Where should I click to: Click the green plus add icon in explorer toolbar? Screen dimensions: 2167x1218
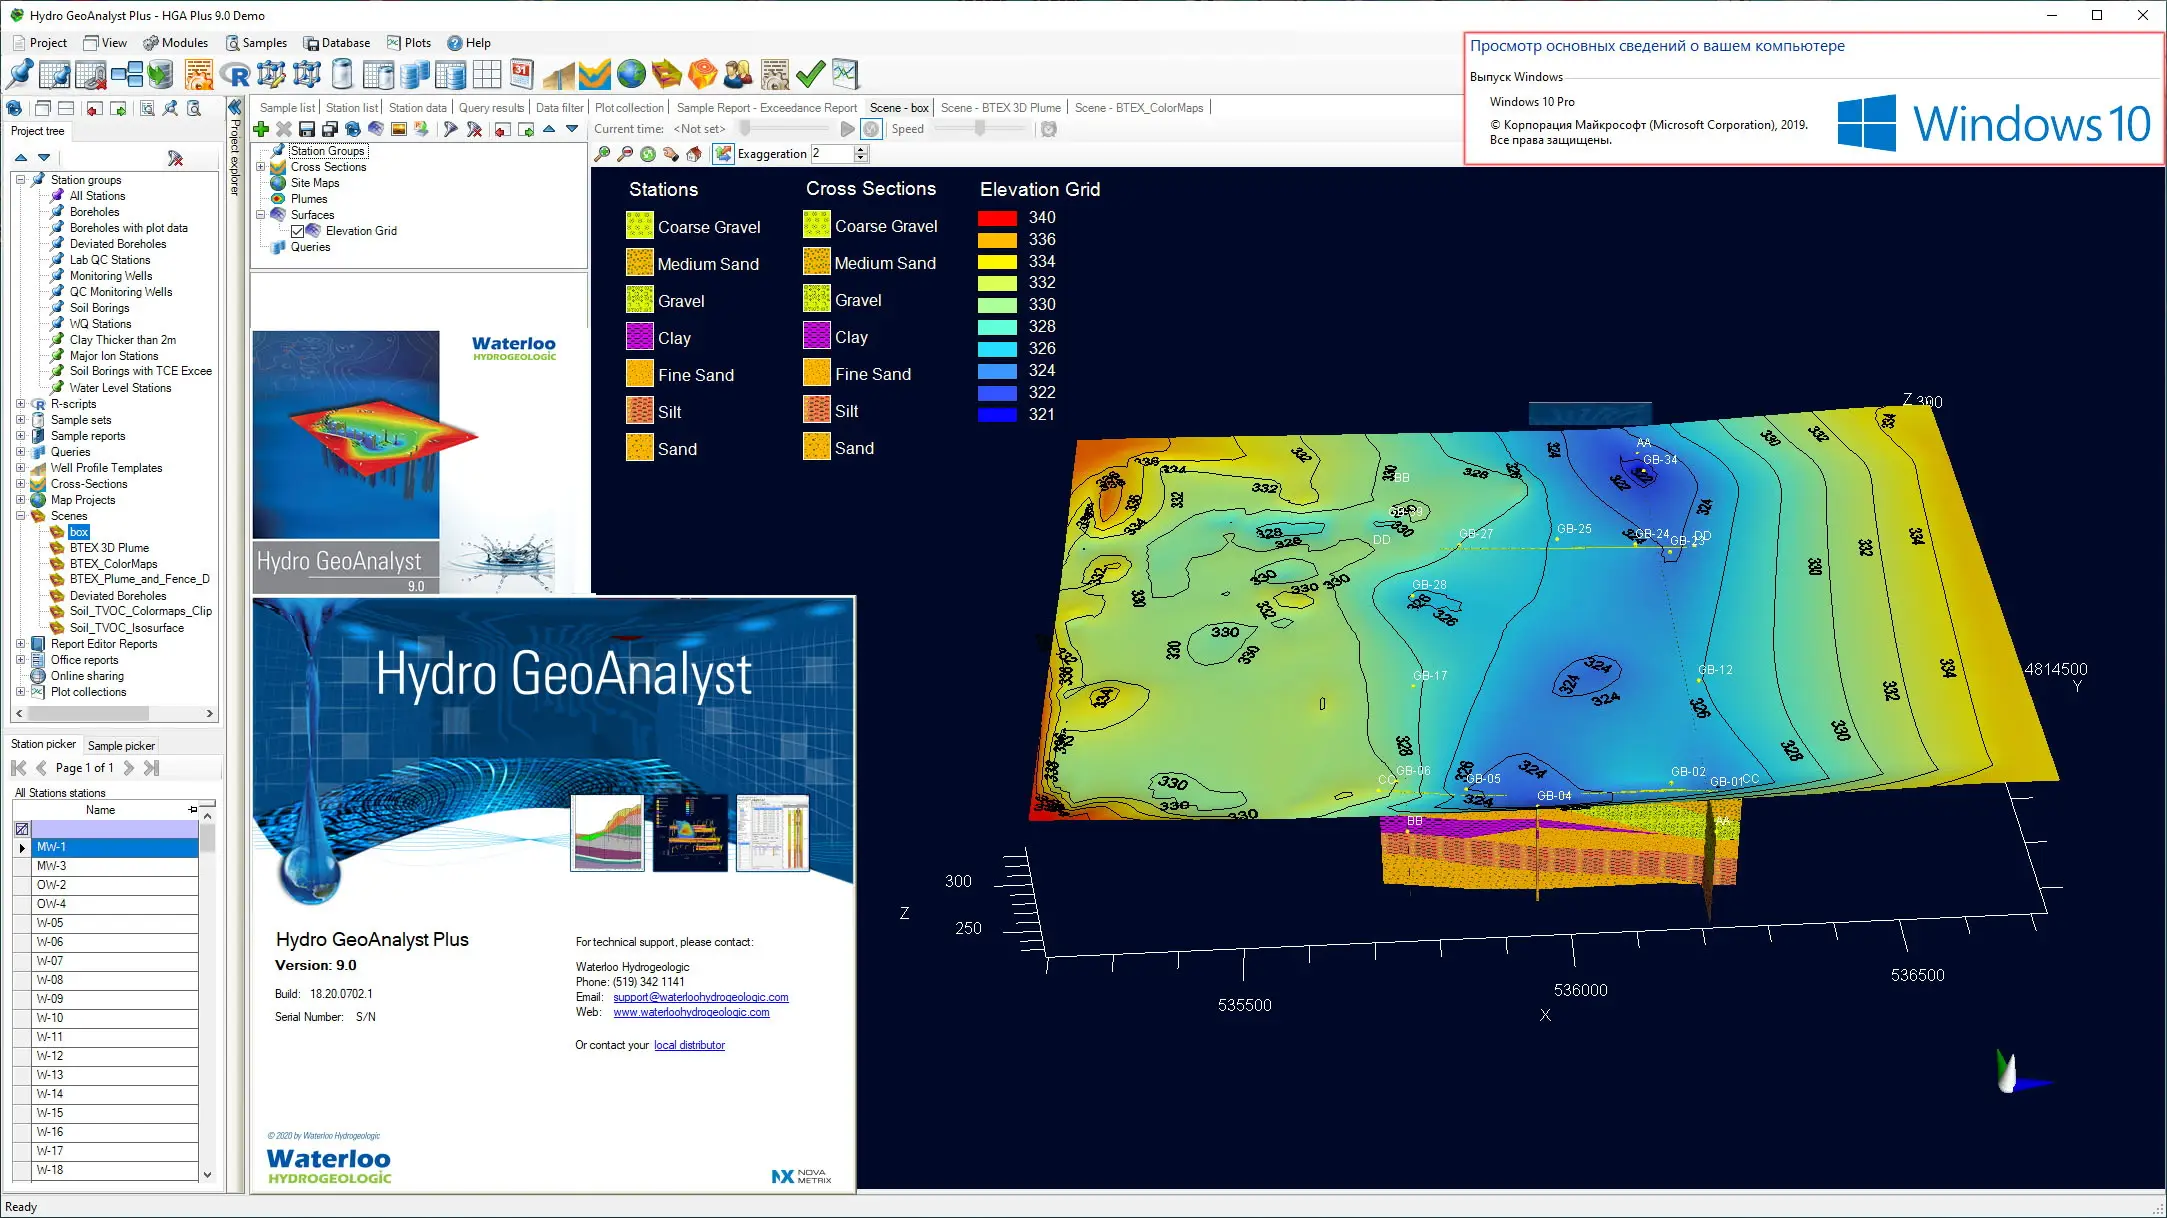tap(261, 129)
